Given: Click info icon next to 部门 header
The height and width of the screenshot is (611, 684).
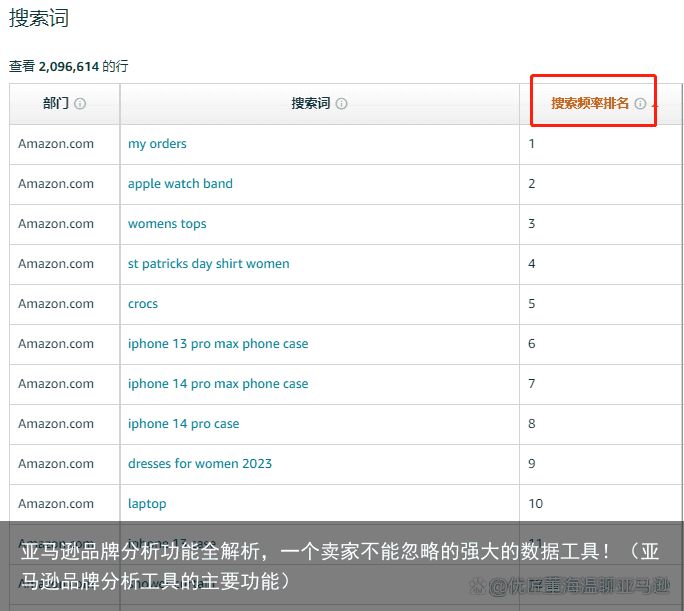Looking at the screenshot, I should tap(80, 104).
